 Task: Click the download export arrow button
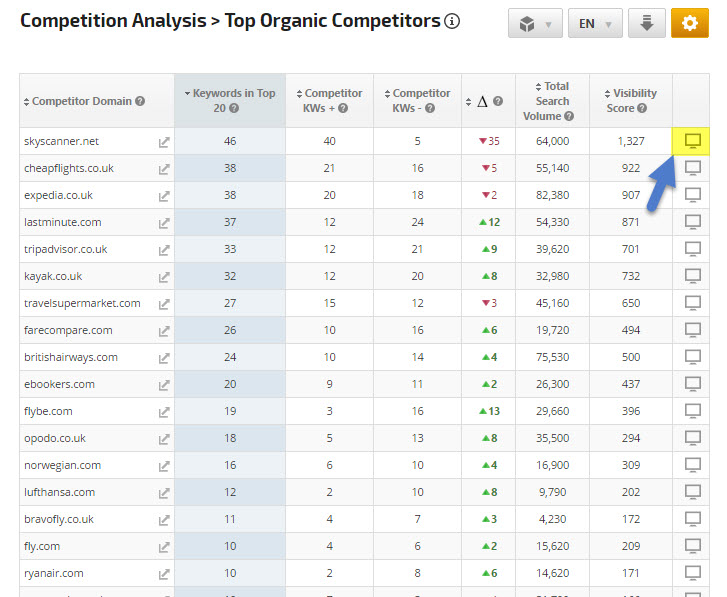(646, 23)
